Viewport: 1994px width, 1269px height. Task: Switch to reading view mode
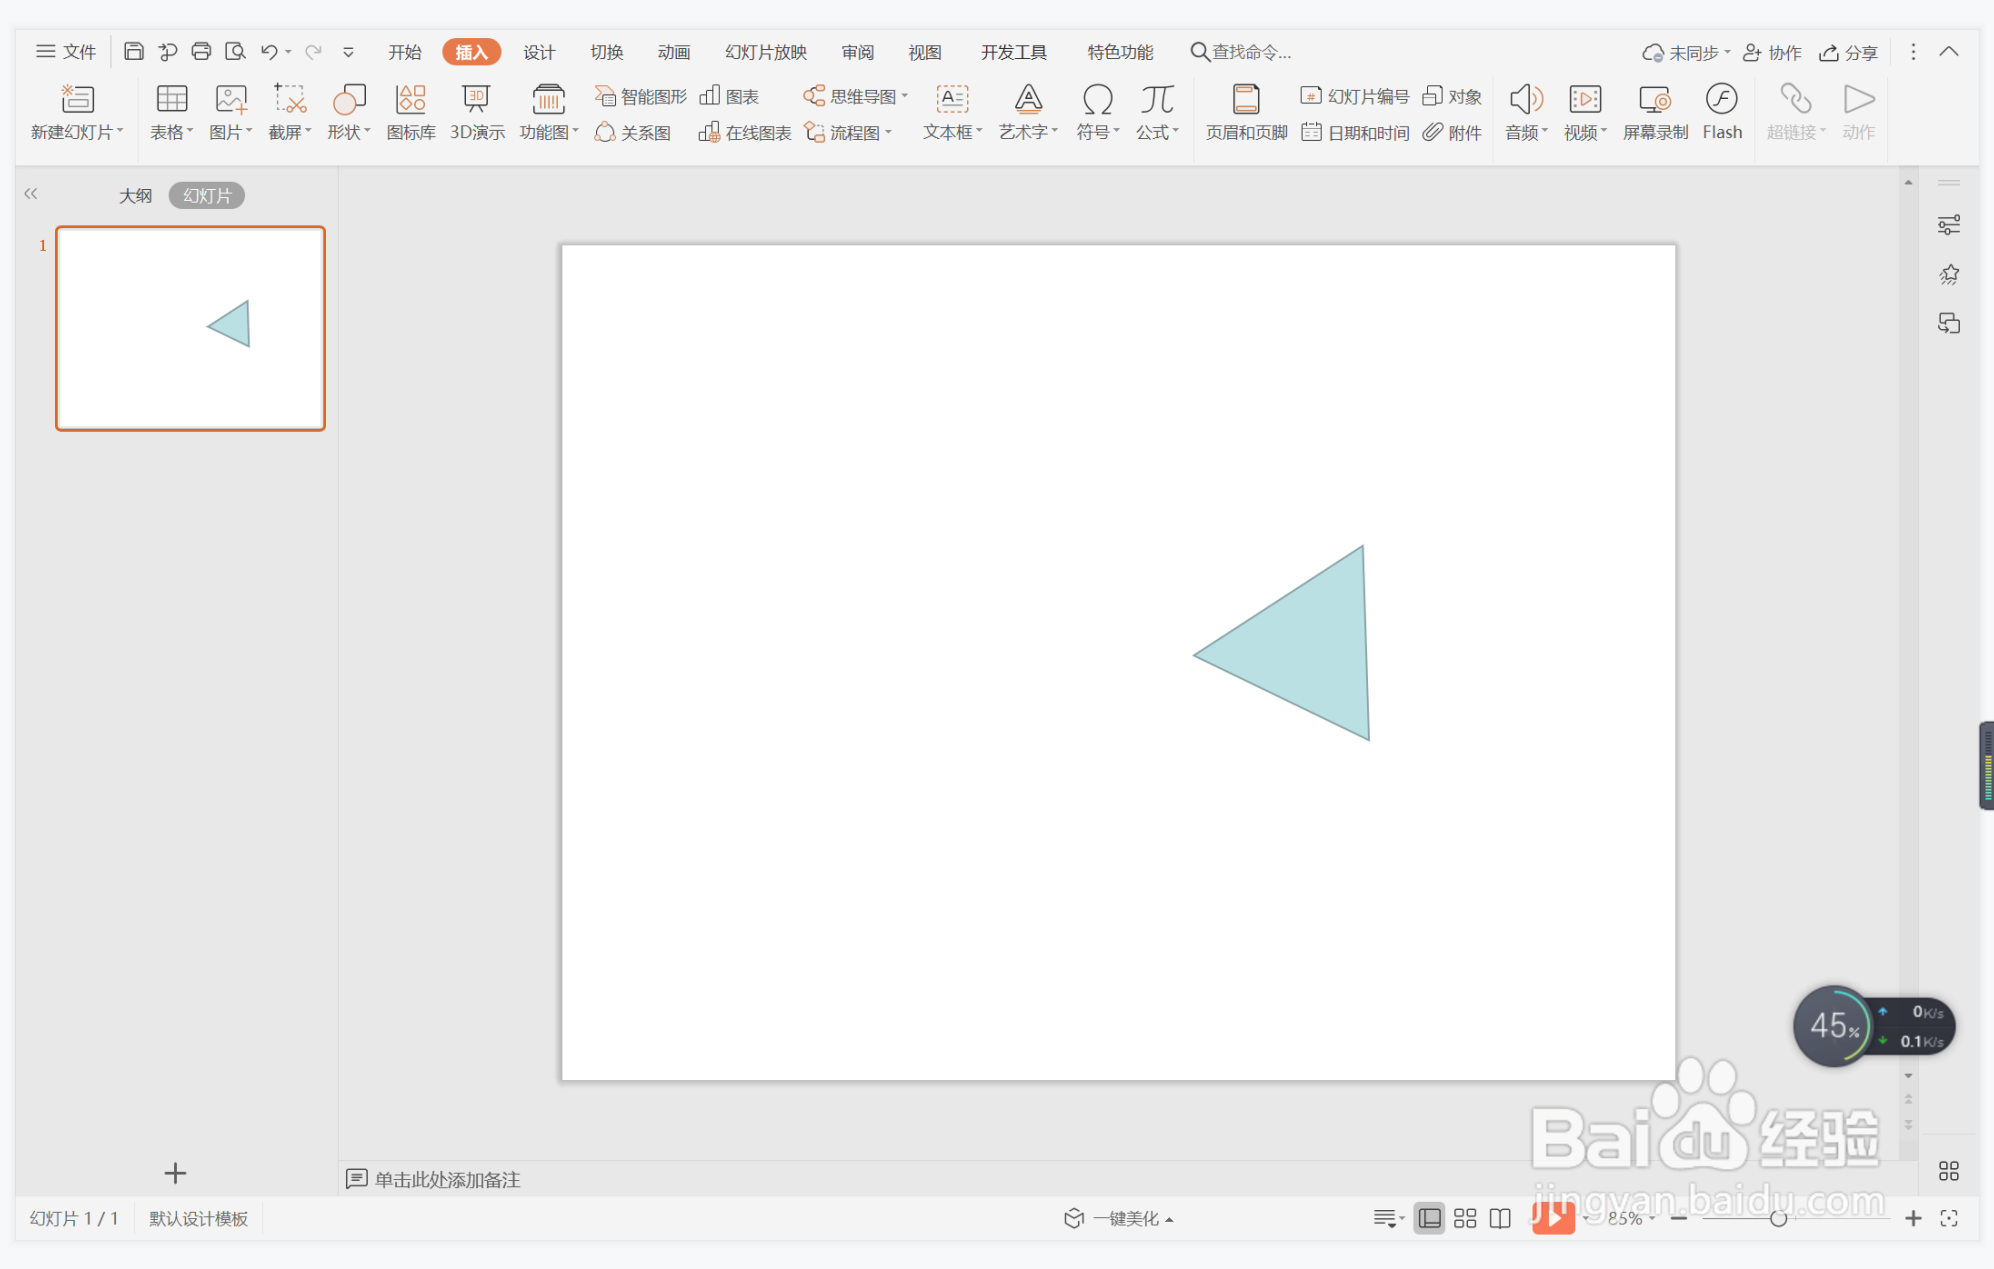(1500, 1217)
